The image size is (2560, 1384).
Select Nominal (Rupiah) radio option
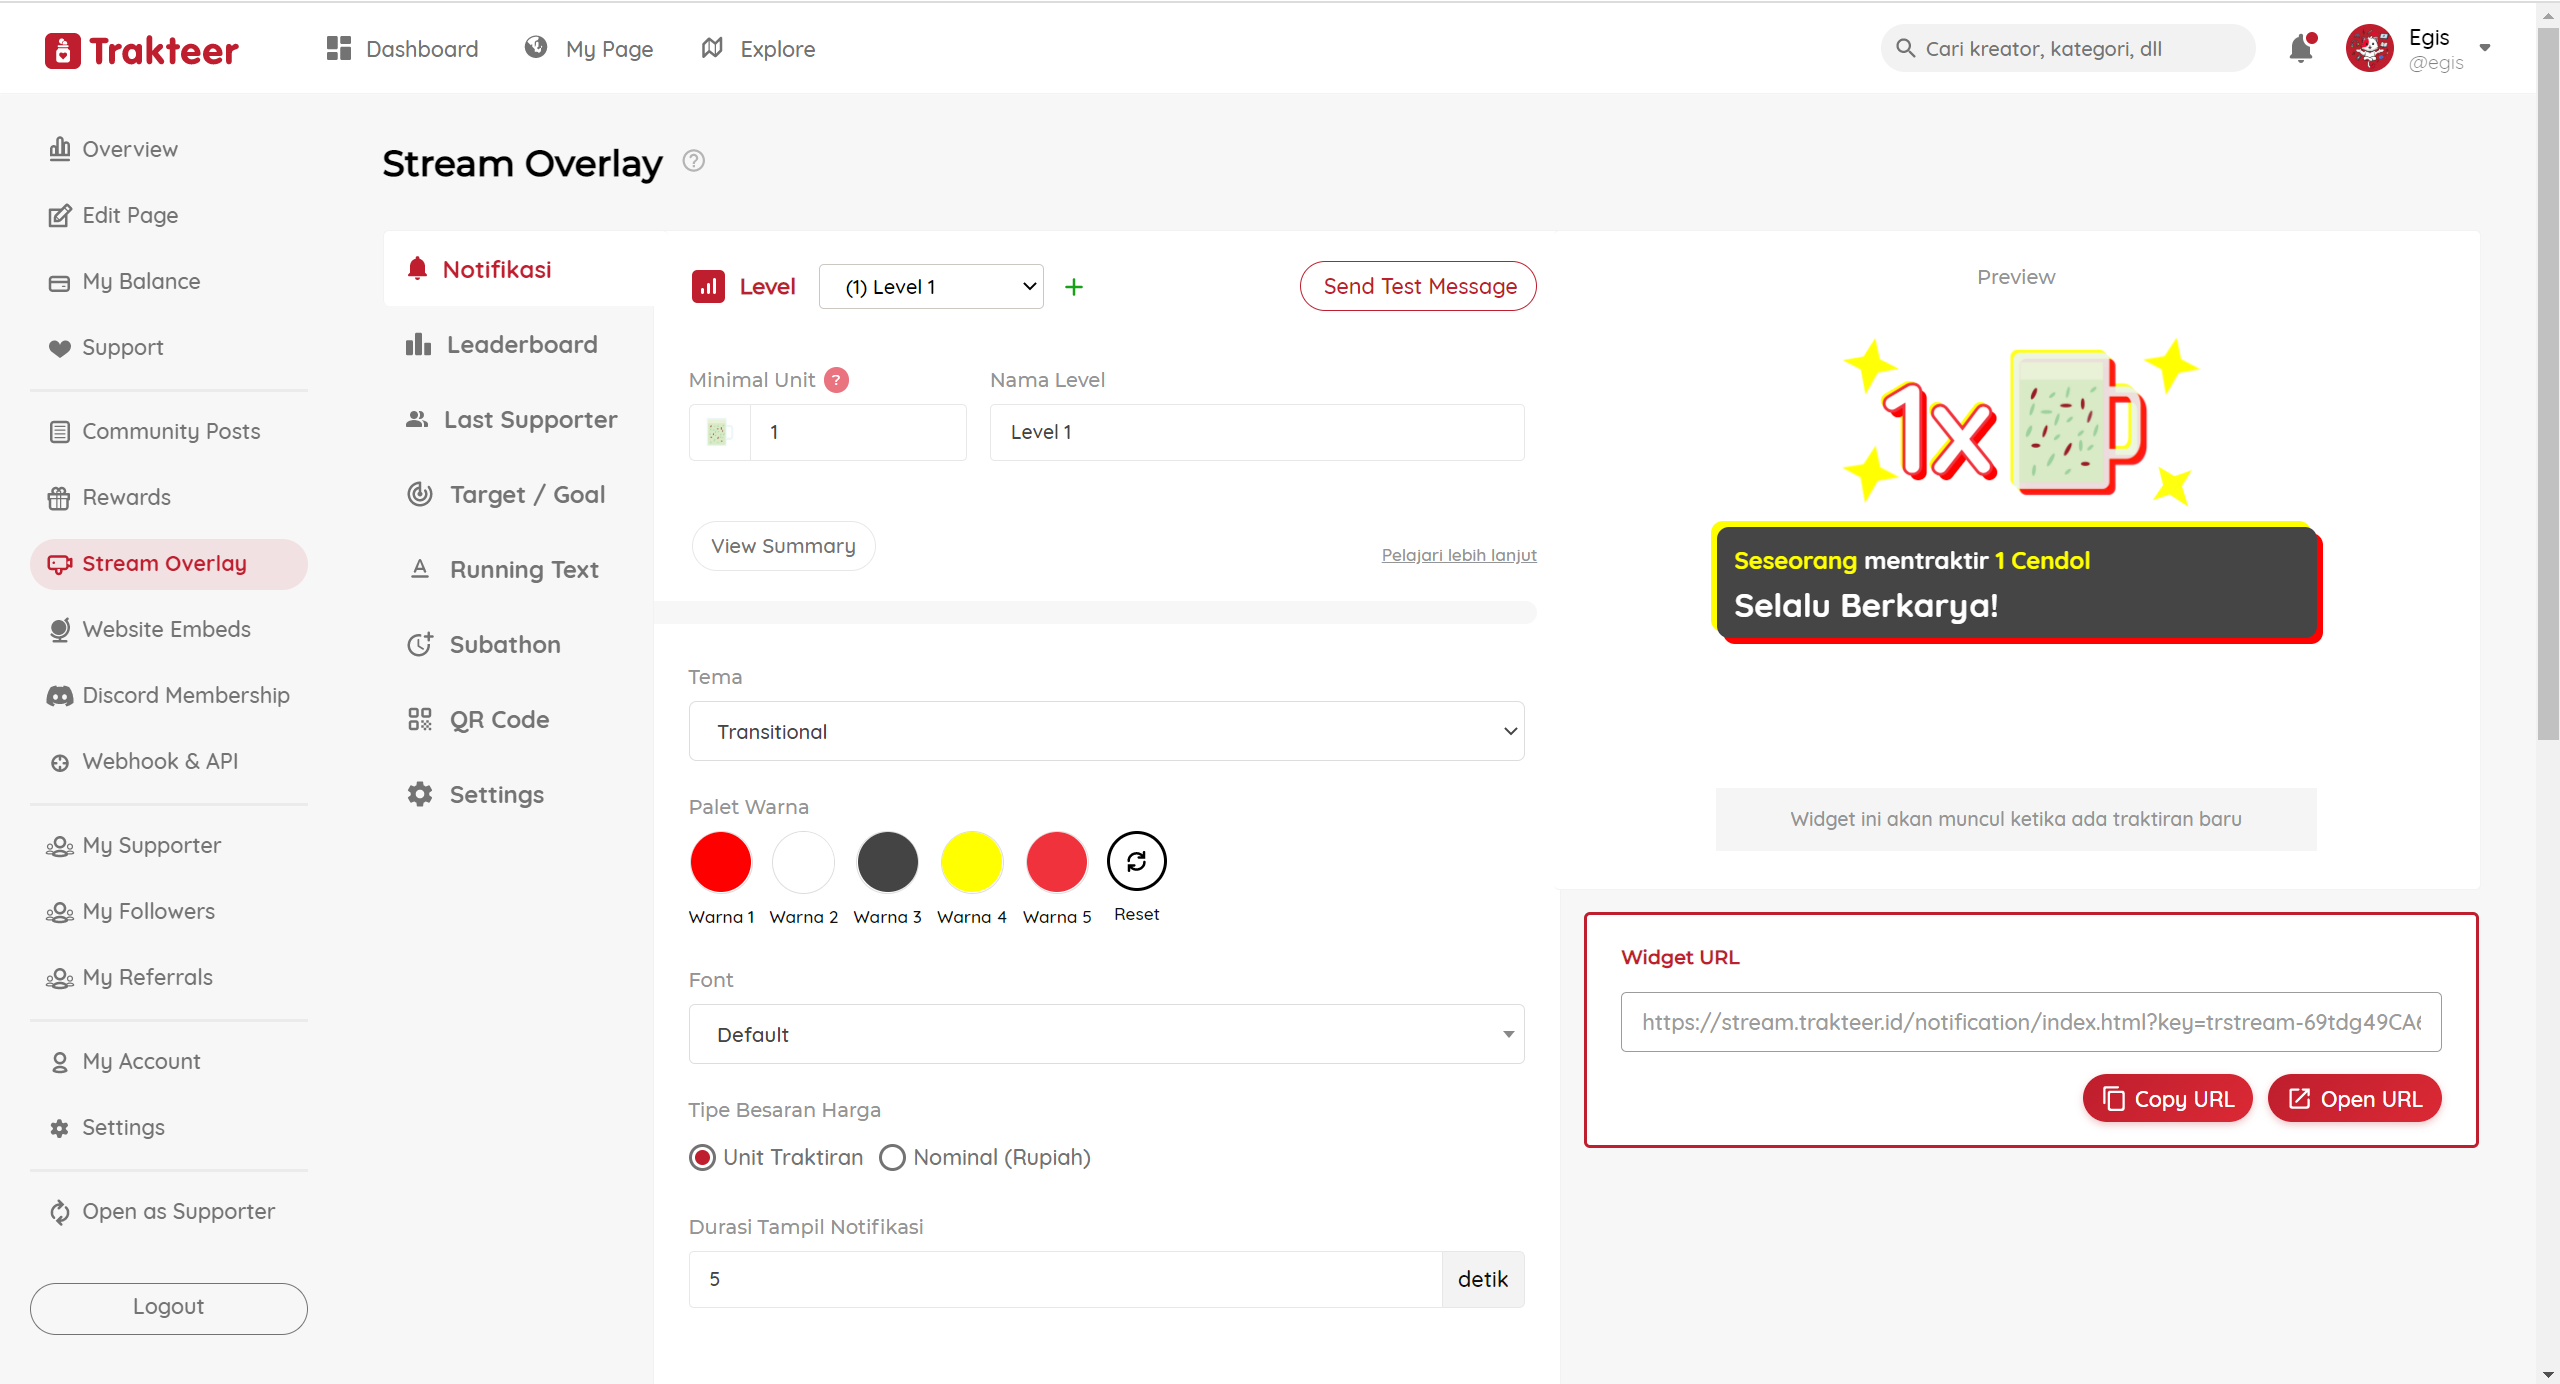pyautogui.click(x=892, y=1158)
